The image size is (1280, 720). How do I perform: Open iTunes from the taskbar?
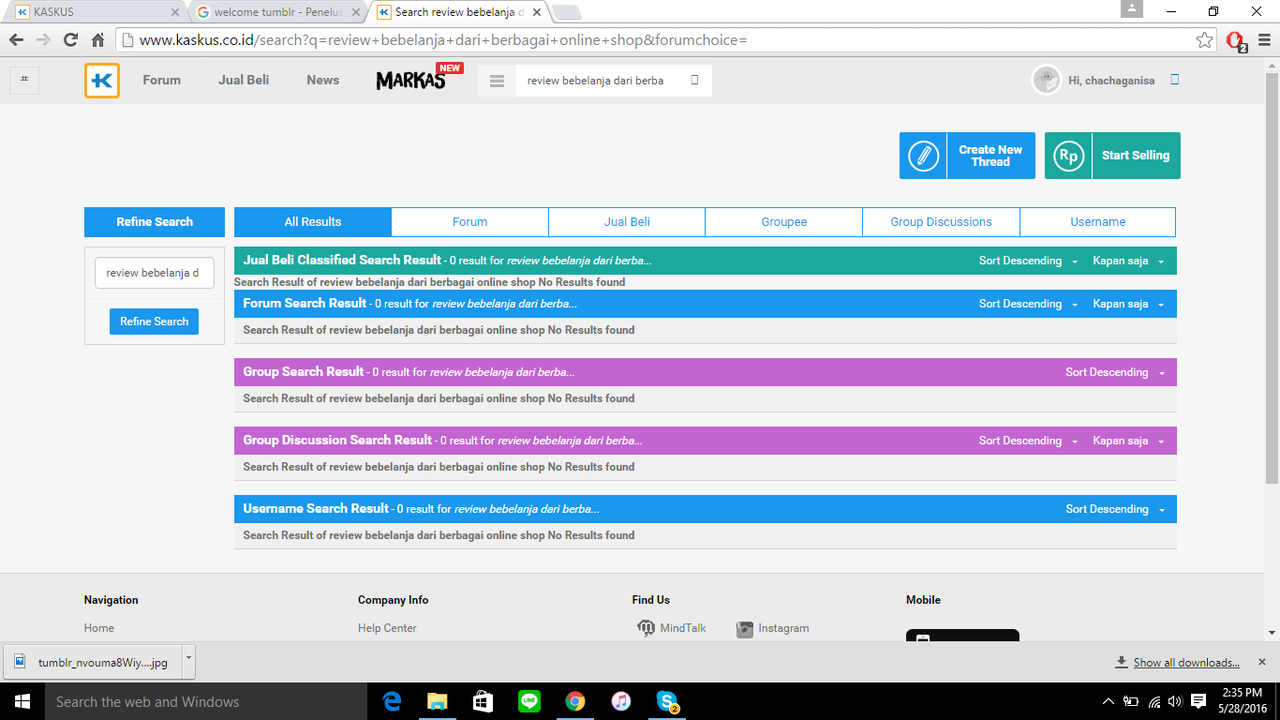click(621, 702)
